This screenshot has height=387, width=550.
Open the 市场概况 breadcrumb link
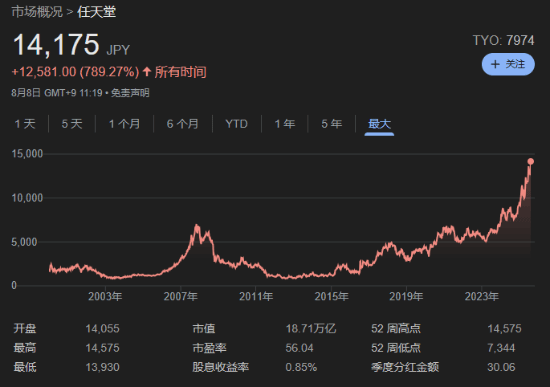(37, 12)
